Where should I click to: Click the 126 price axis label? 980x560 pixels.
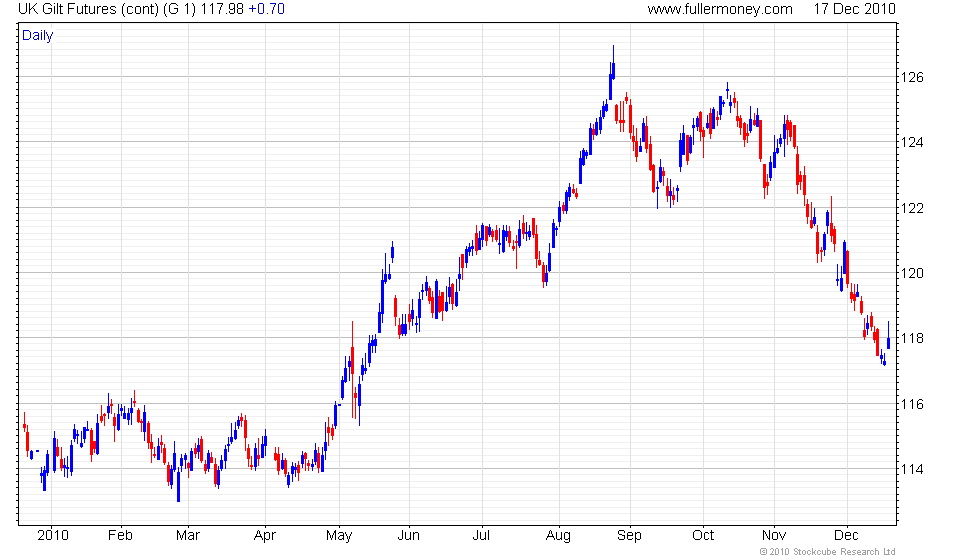click(912, 78)
